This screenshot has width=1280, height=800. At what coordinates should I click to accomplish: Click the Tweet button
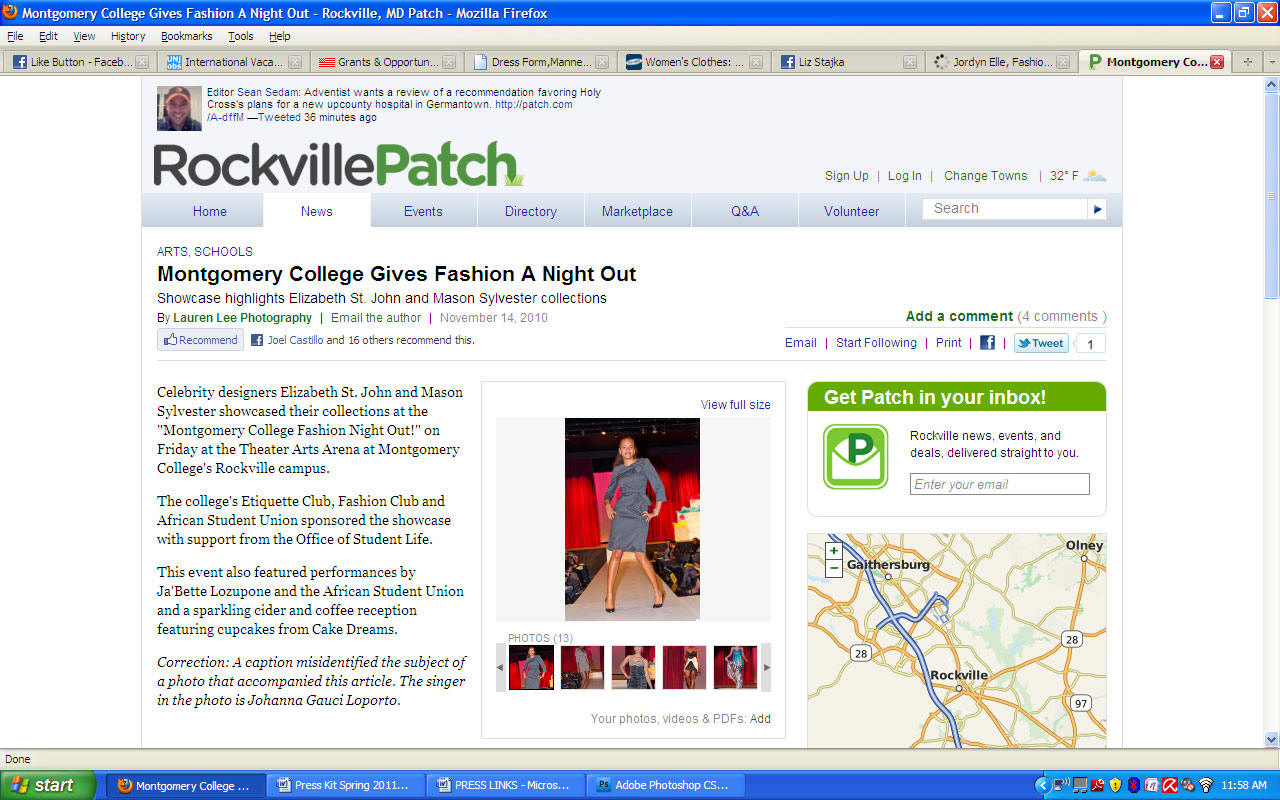click(x=1041, y=343)
